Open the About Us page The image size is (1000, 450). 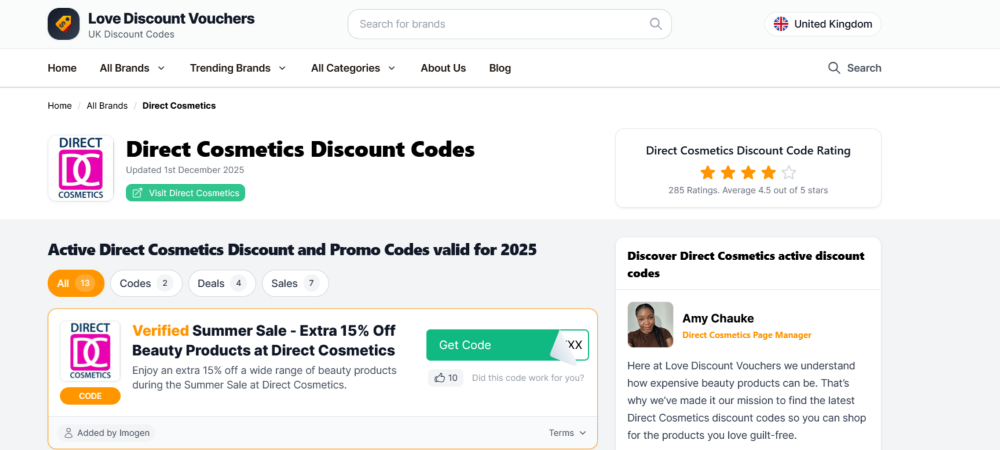point(443,68)
